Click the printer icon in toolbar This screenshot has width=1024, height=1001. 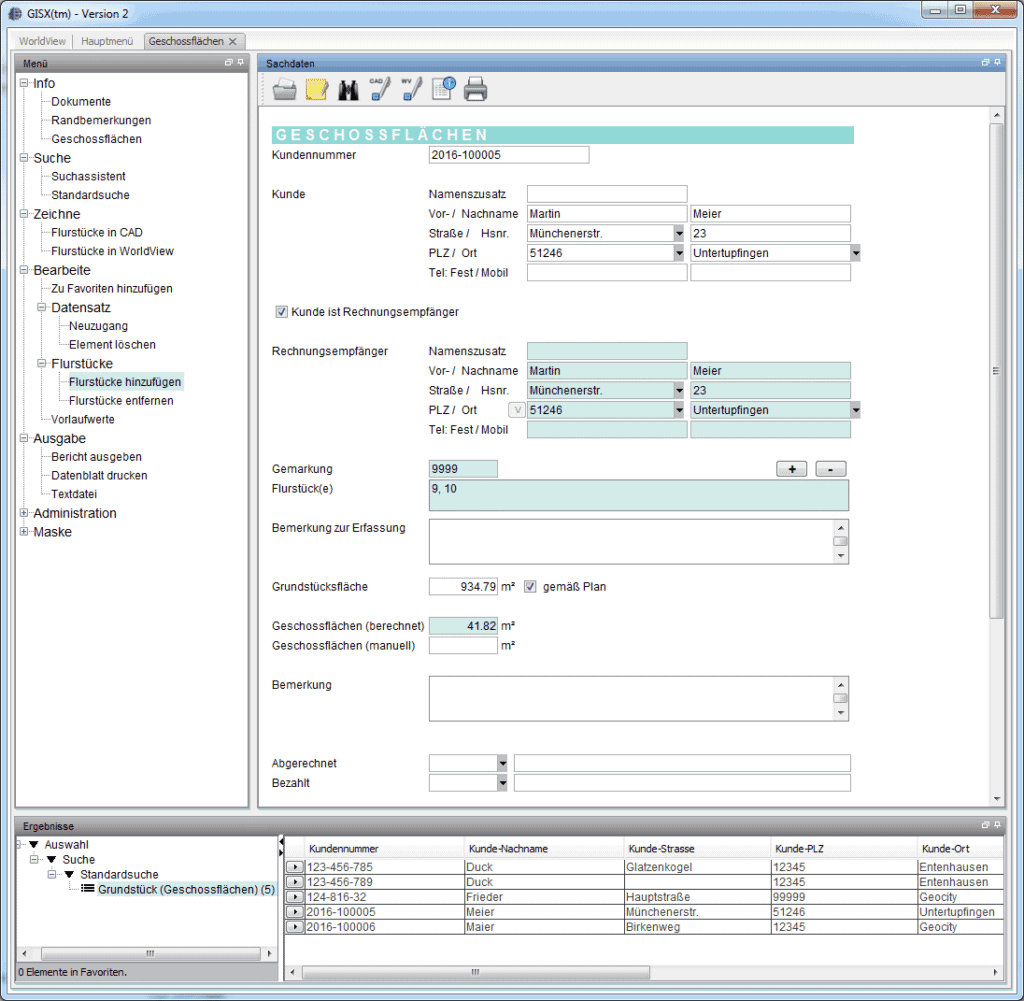[475, 90]
